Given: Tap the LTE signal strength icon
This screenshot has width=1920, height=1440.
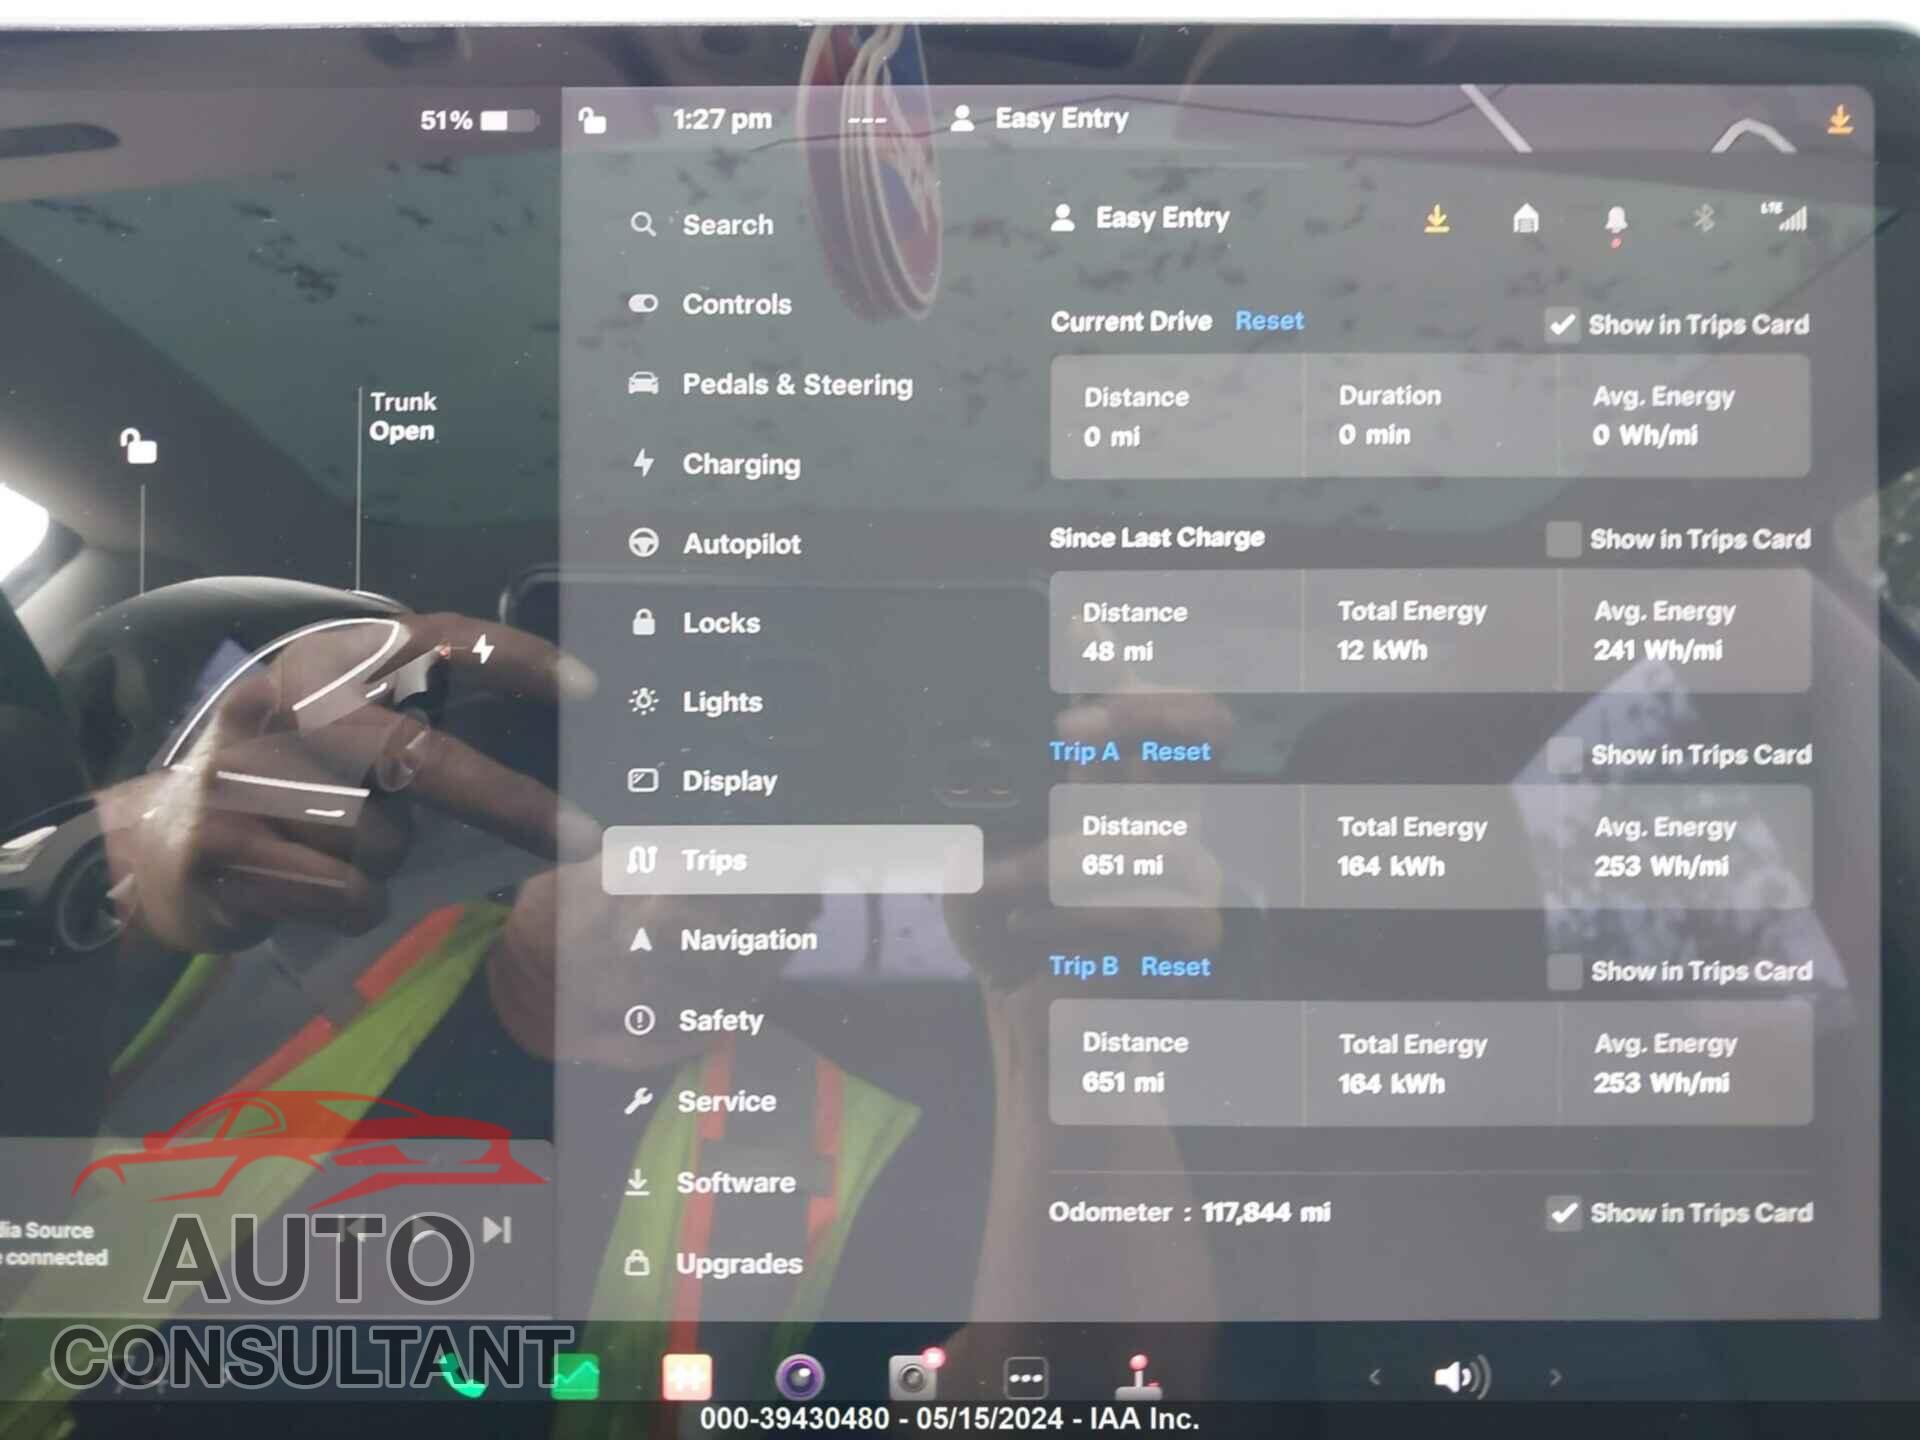Looking at the screenshot, I should tap(1784, 216).
